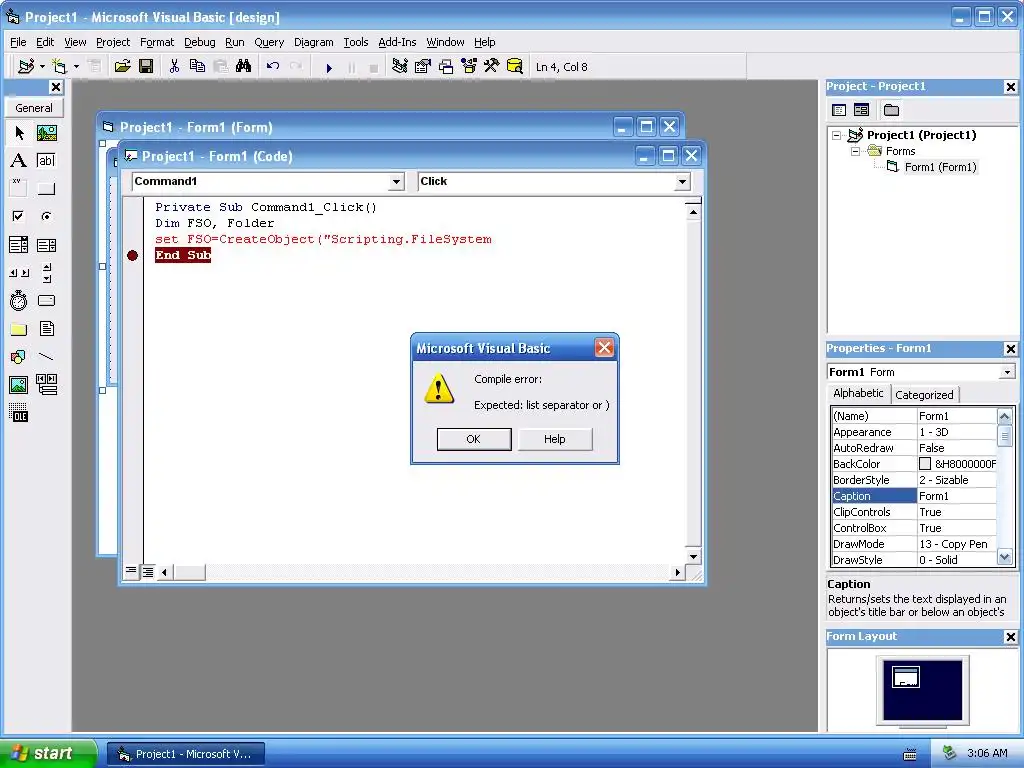Screen dimensions: 1024x768
Task: Toggle the breakpoint dot beside End Sub
Action: pos(133,255)
